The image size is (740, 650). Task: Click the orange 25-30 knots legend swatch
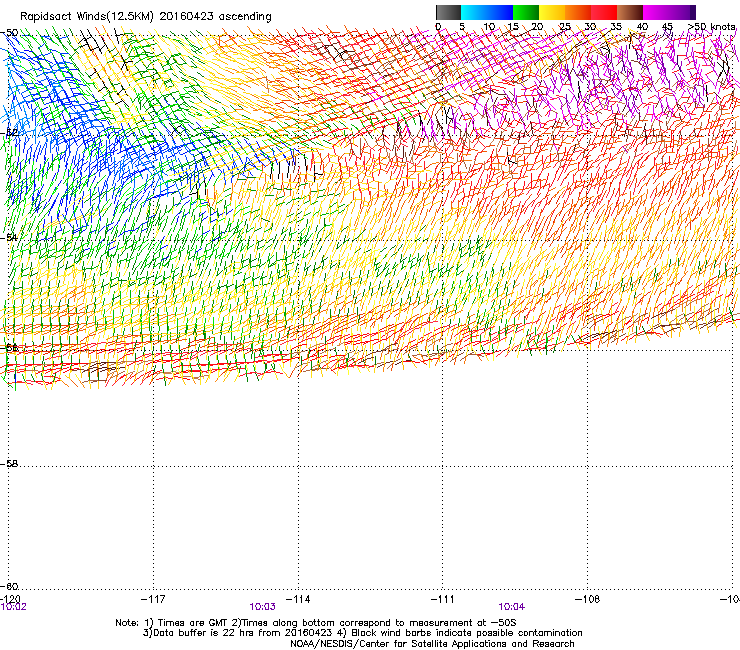[x=578, y=12]
